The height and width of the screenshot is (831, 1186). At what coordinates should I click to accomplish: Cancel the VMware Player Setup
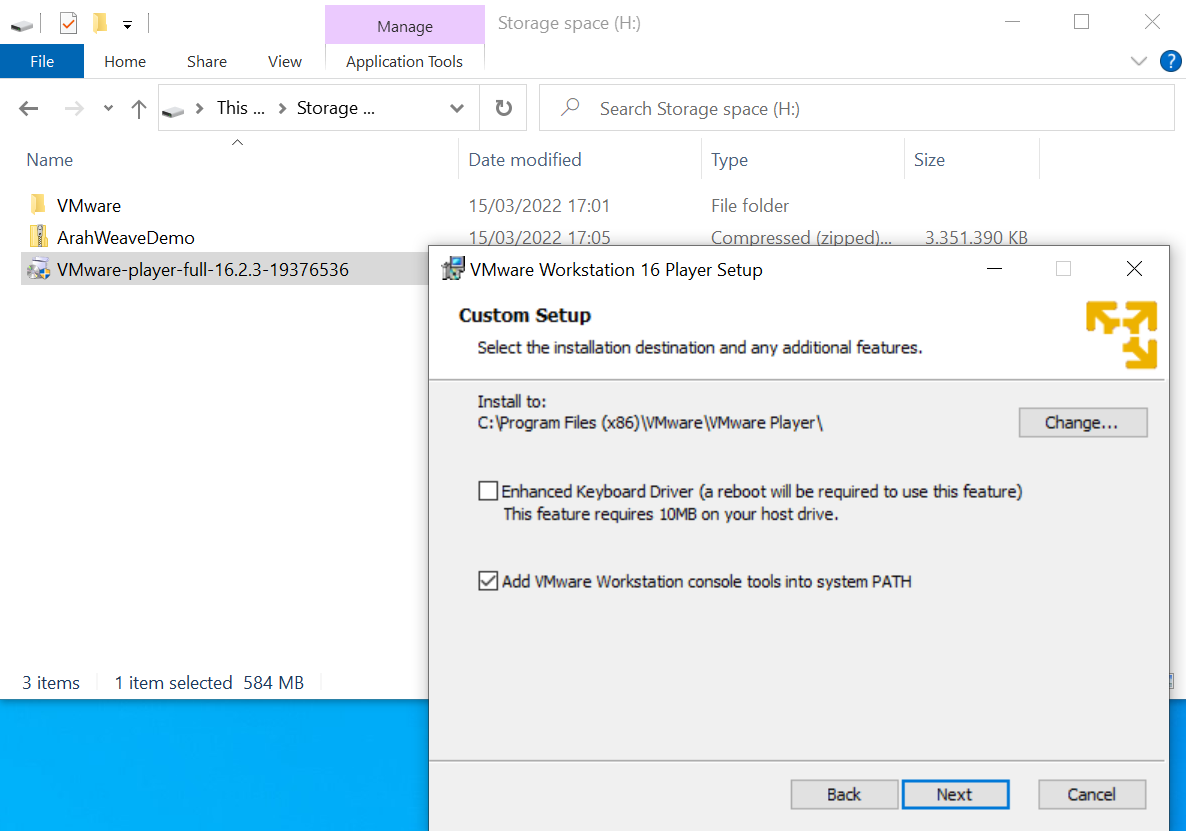coord(1091,795)
